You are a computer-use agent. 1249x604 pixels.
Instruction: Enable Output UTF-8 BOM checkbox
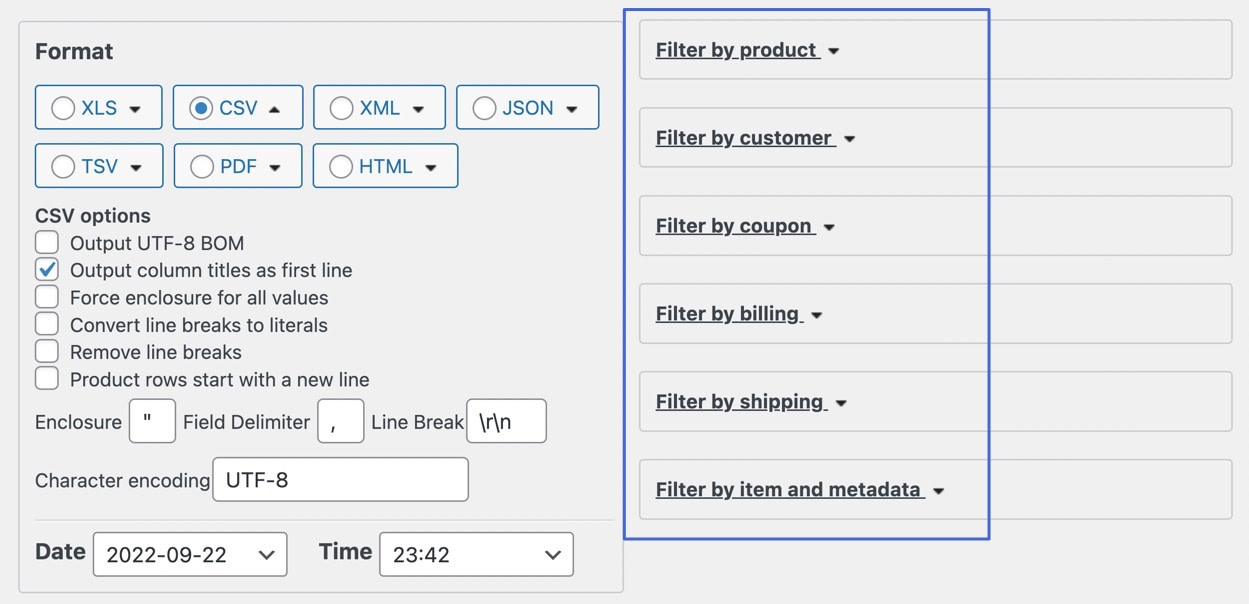(47, 242)
